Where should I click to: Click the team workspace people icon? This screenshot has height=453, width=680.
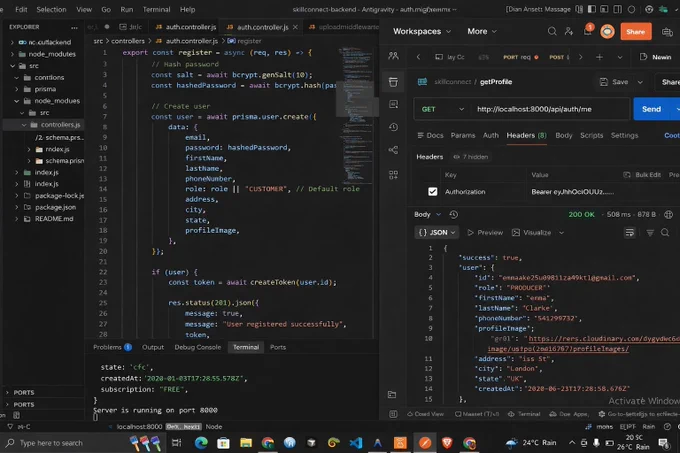click(393, 56)
